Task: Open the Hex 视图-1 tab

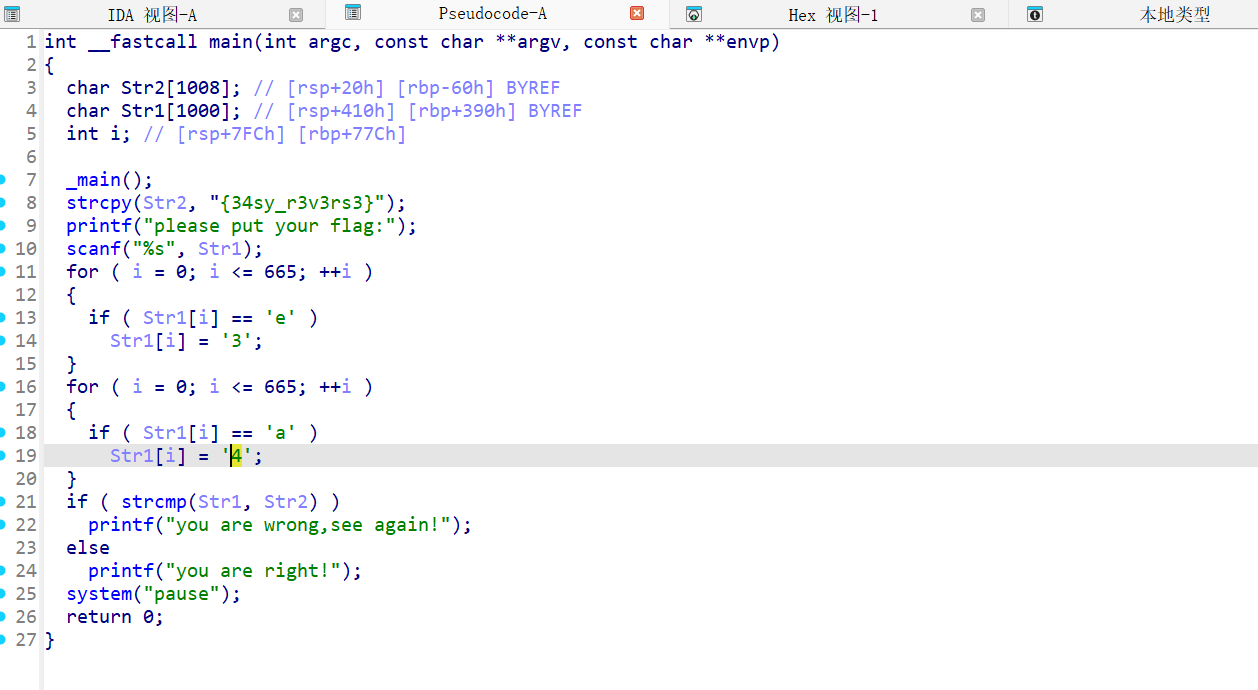Action: 832,15
